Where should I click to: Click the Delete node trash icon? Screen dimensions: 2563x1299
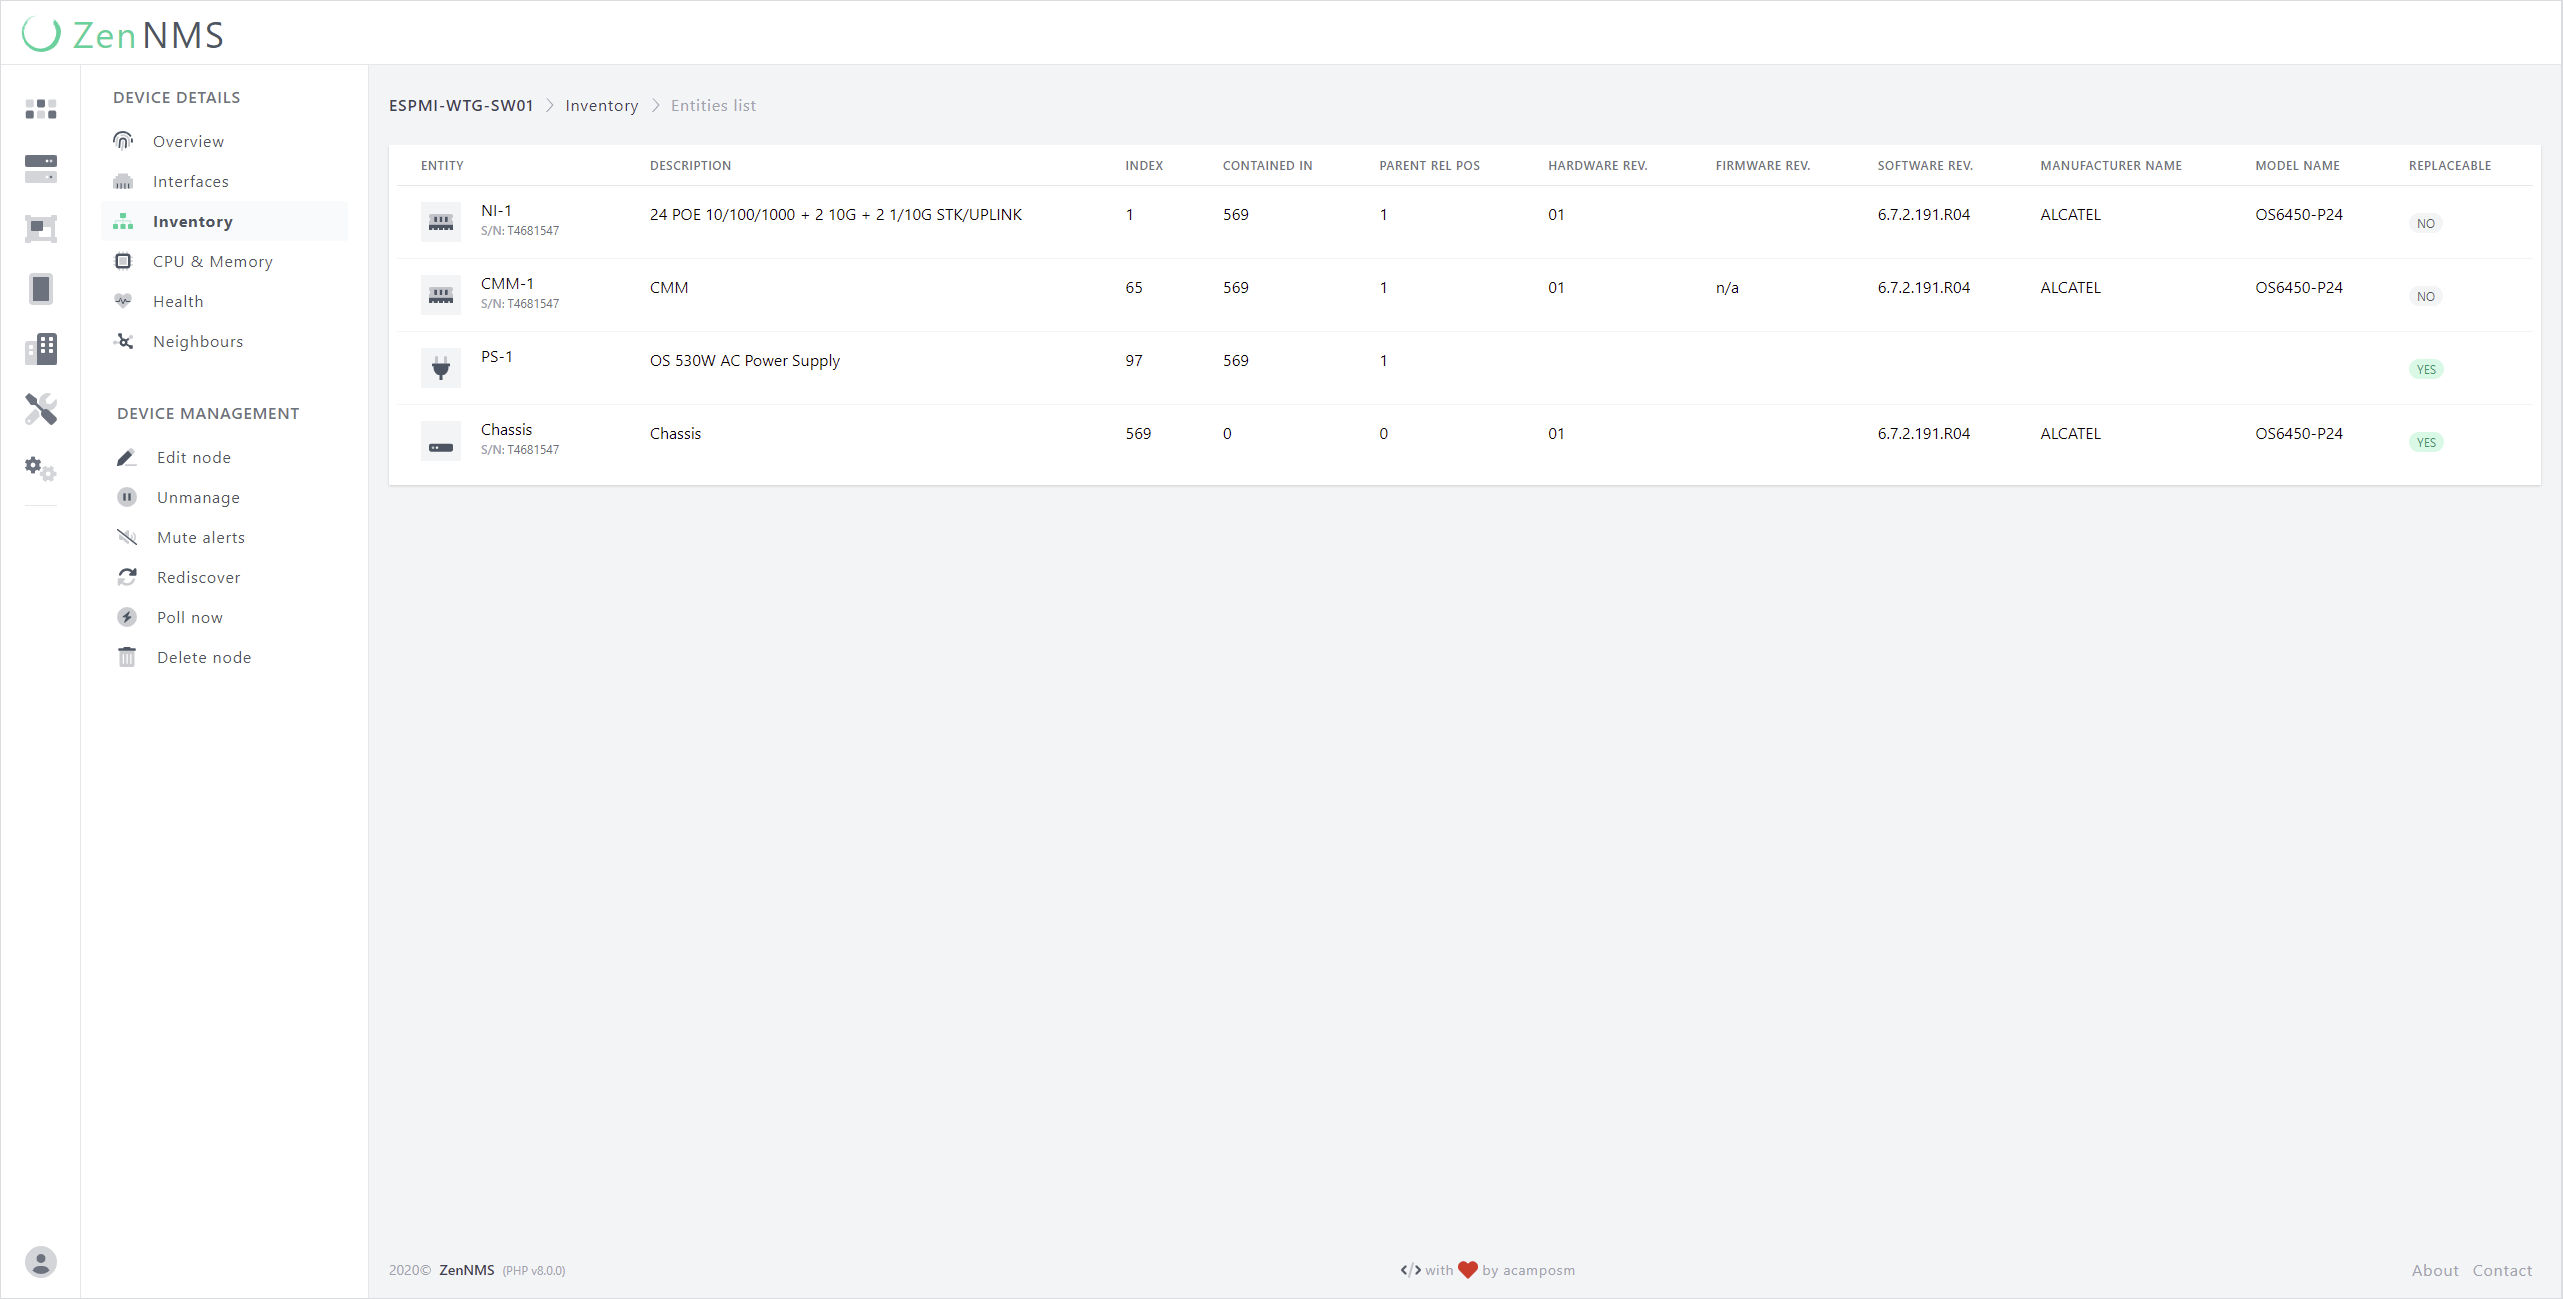click(x=127, y=657)
